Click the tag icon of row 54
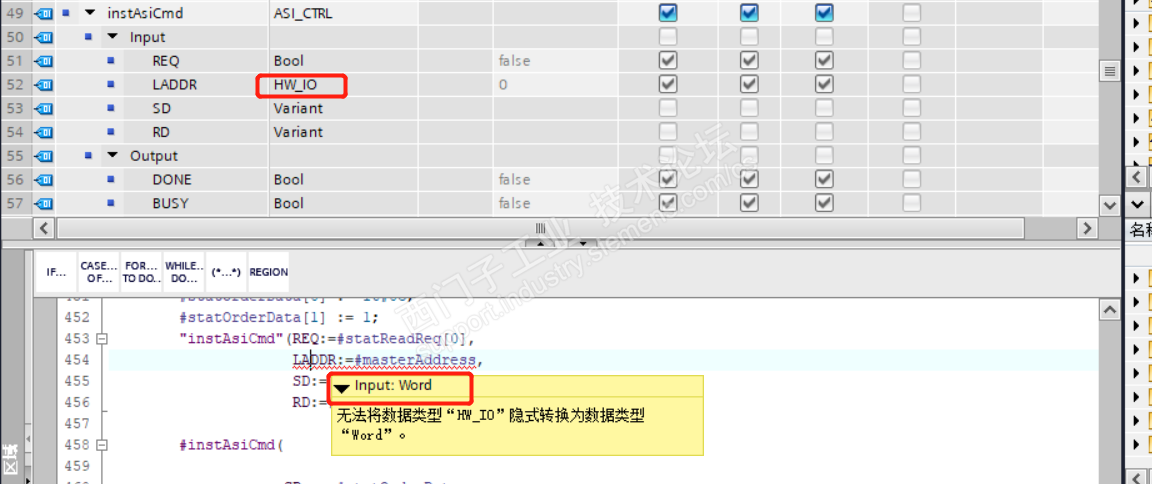The height and width of the screenshot is (484, 1152). [42, 132]
